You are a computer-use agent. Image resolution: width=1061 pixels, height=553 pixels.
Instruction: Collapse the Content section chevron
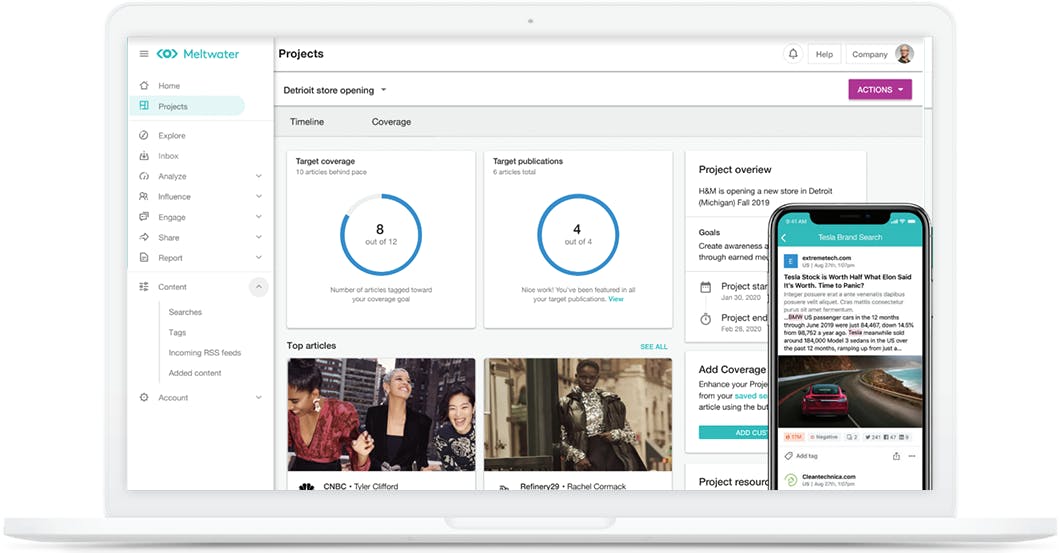pos(258,287)
